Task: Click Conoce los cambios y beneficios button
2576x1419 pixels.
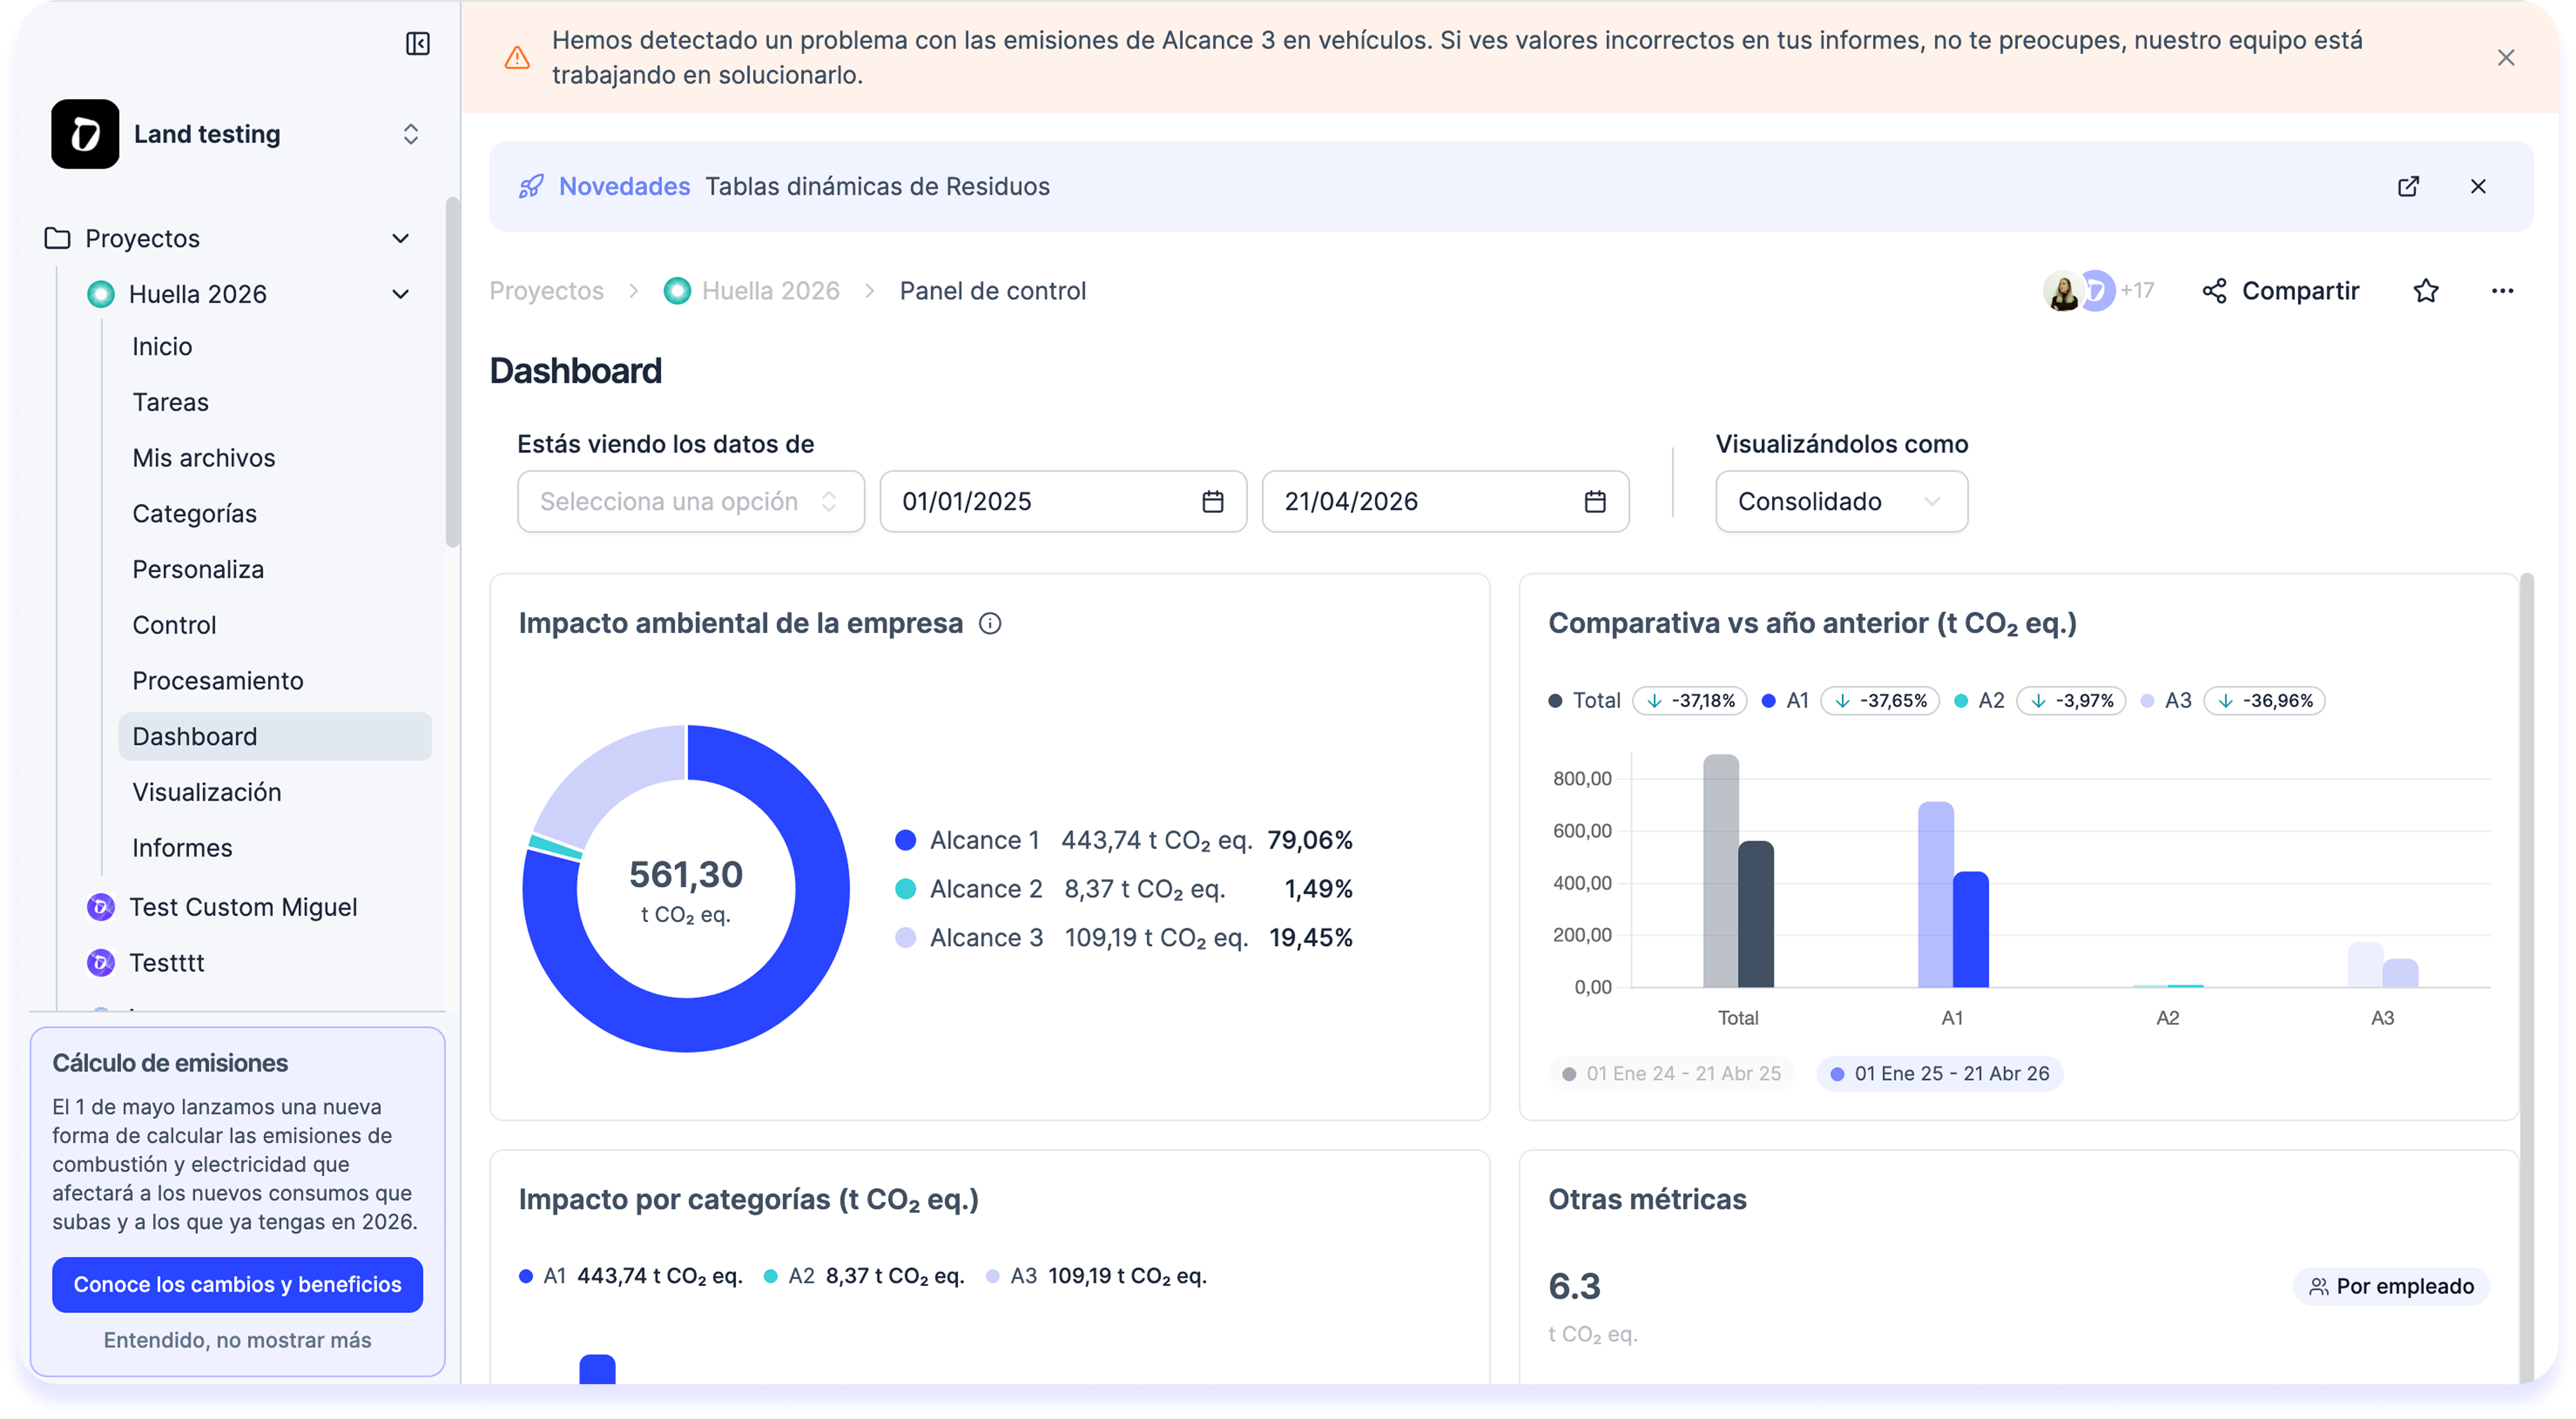Action: coord(237,1284)
